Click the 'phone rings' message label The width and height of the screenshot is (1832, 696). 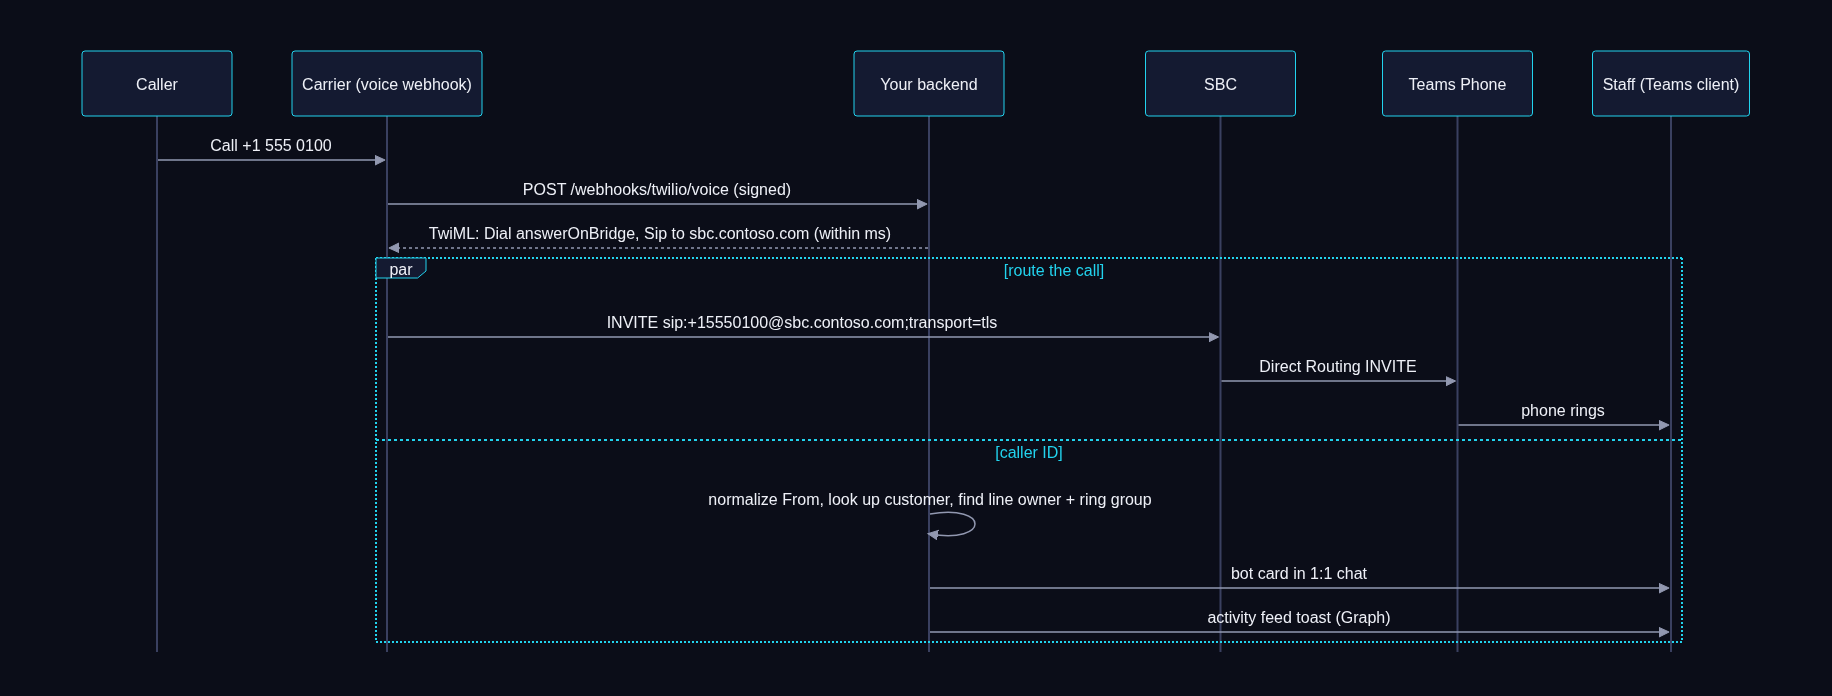1563,411
